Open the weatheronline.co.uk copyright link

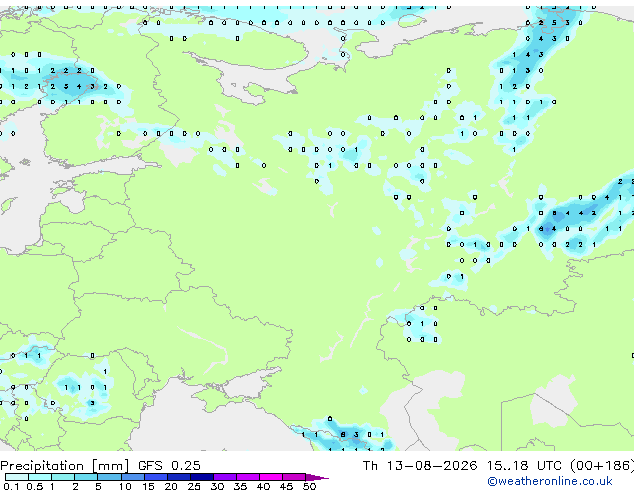click(550, 481)
